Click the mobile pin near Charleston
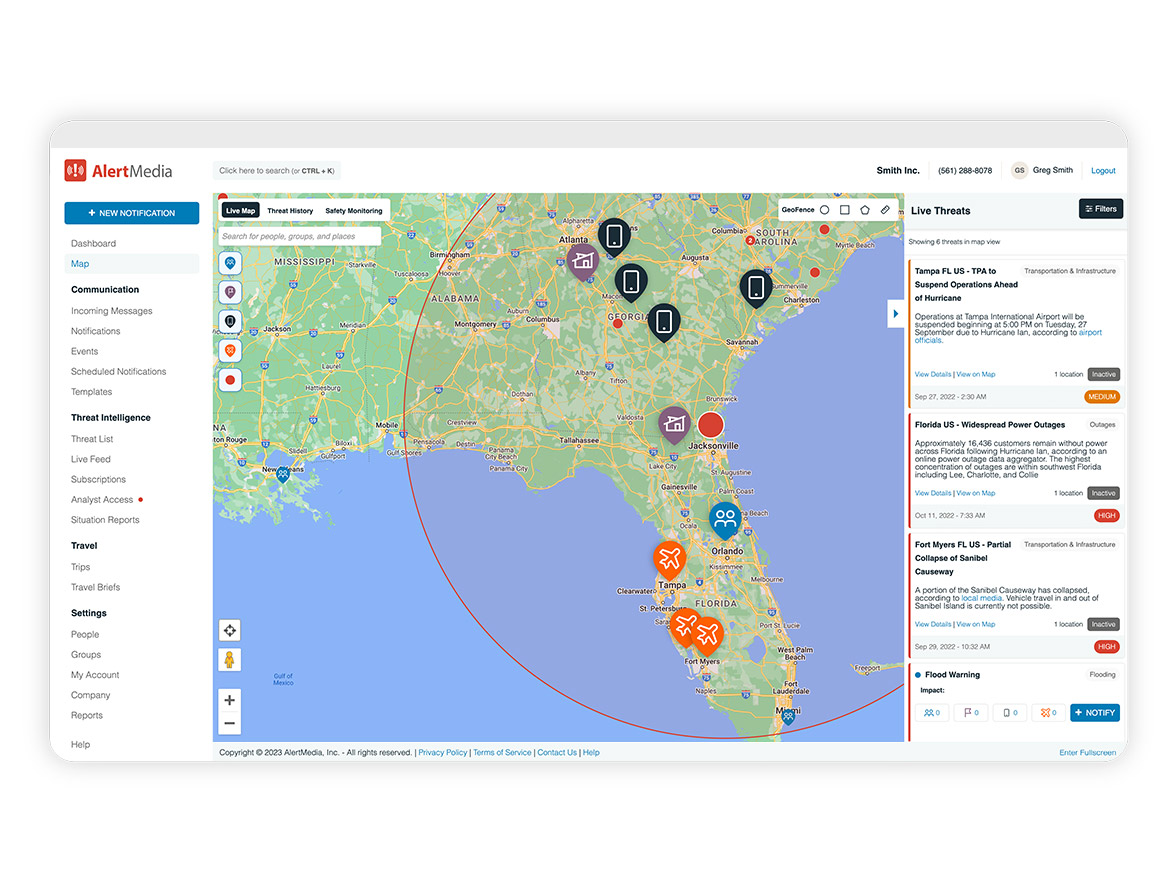 756,287
